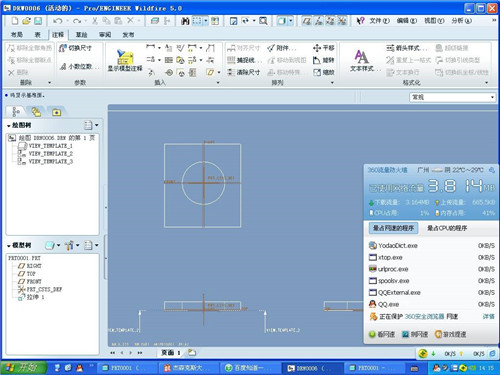Open the 草绘 ribbon tab

tap(81, 34)
